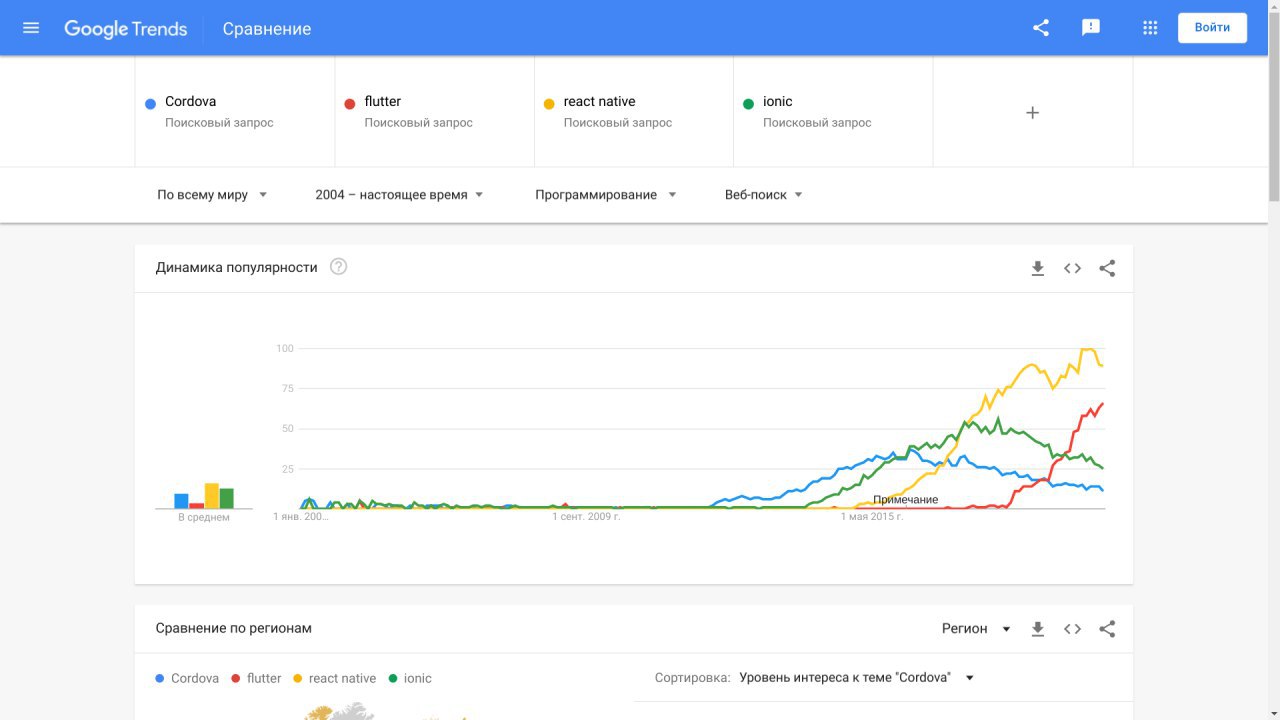Click the 1 сент. 2009 г. axis label
Screen dimensions: 1280x720
pyautogui.click(x=587, y=517)
